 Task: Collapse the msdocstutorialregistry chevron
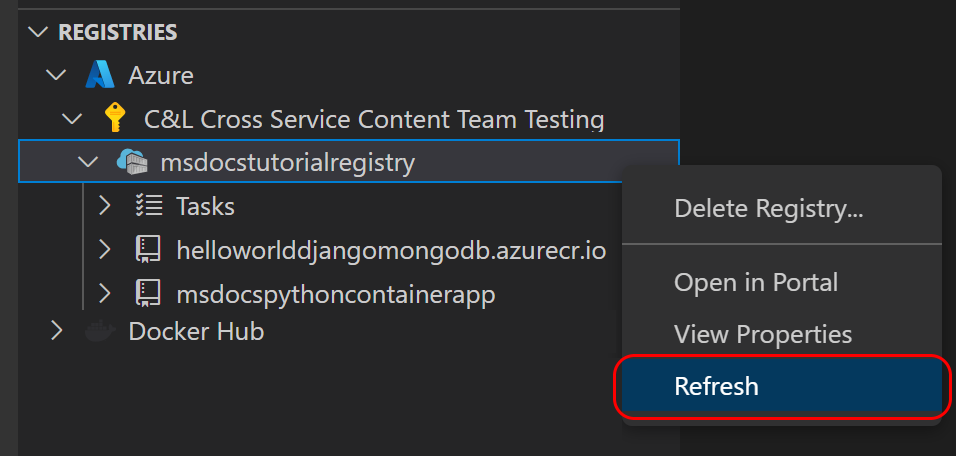click(x=88, y=162)
